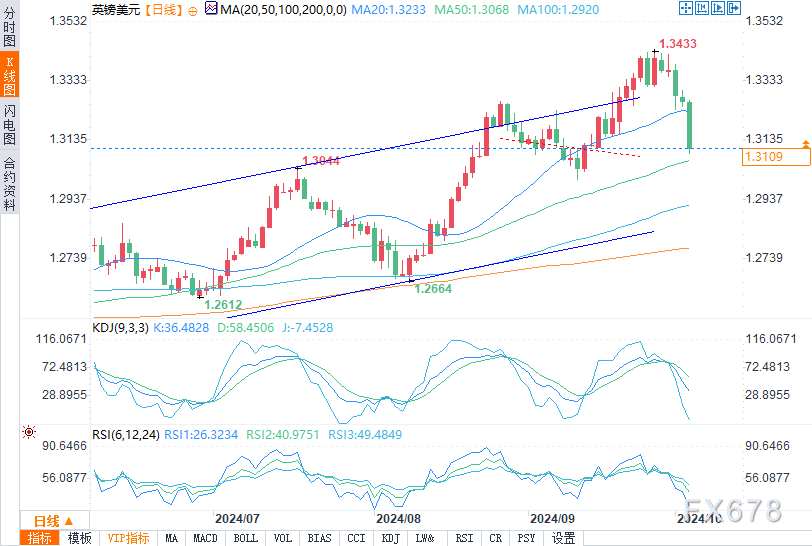Select the K线图 tab
The image size is (812, 546).
click(9, 75)
